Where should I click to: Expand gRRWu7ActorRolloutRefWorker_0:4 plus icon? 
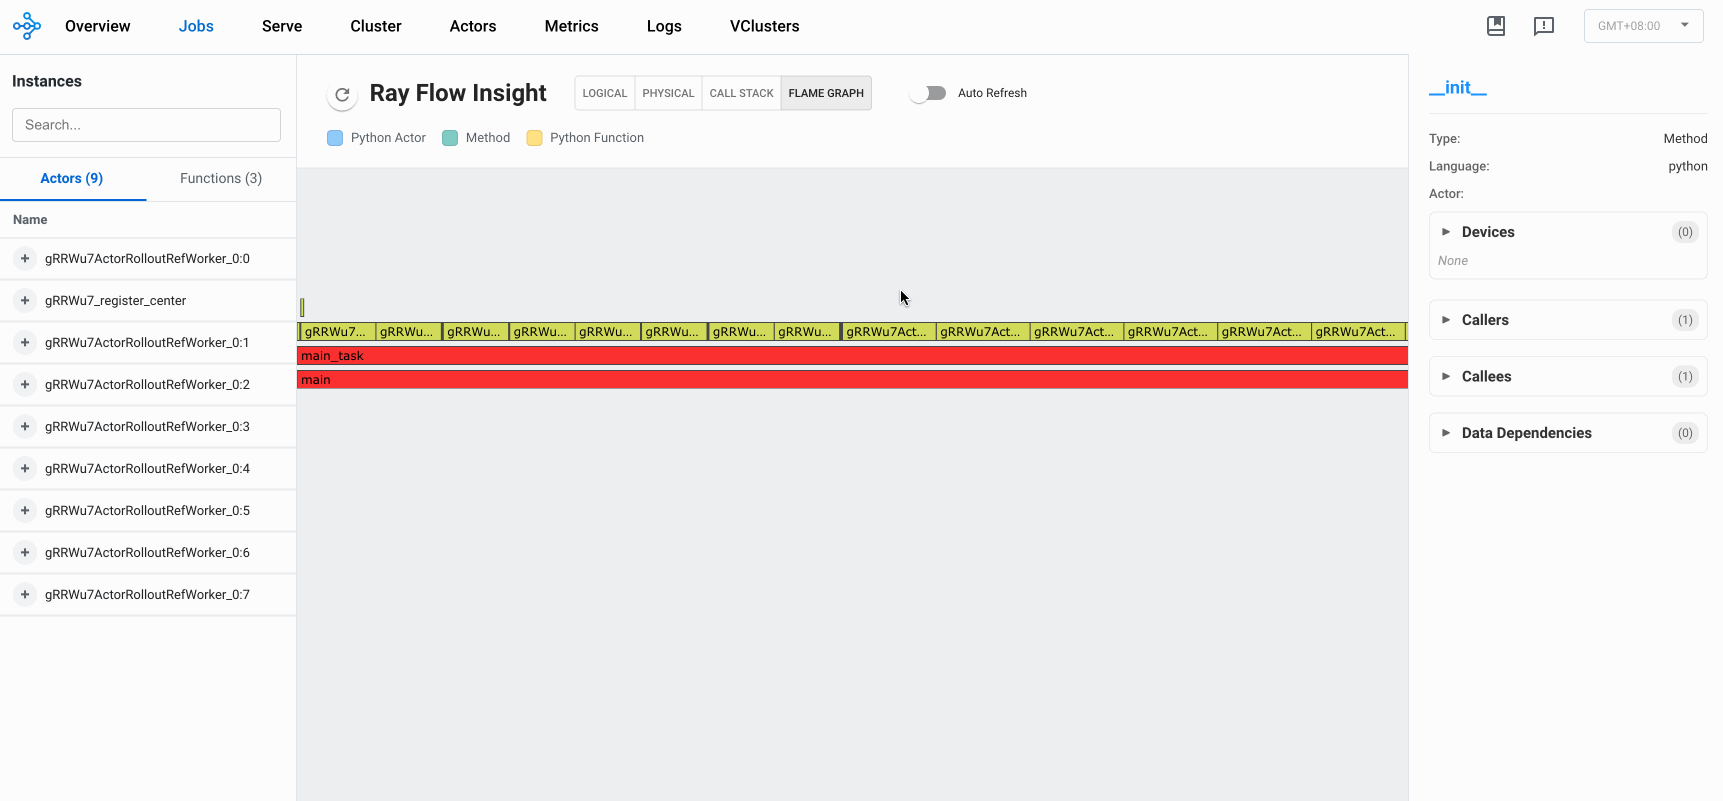tap(25, 468)
